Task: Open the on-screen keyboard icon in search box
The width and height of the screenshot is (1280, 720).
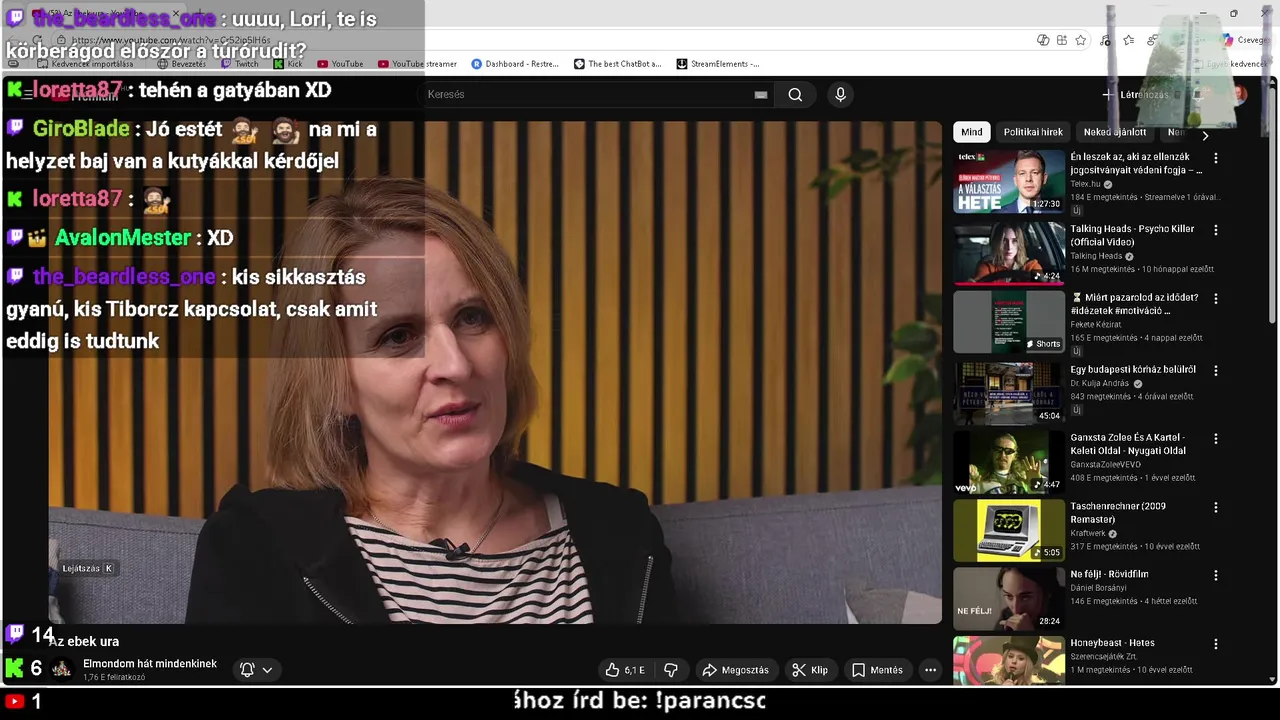Action: tap(761, 94)
